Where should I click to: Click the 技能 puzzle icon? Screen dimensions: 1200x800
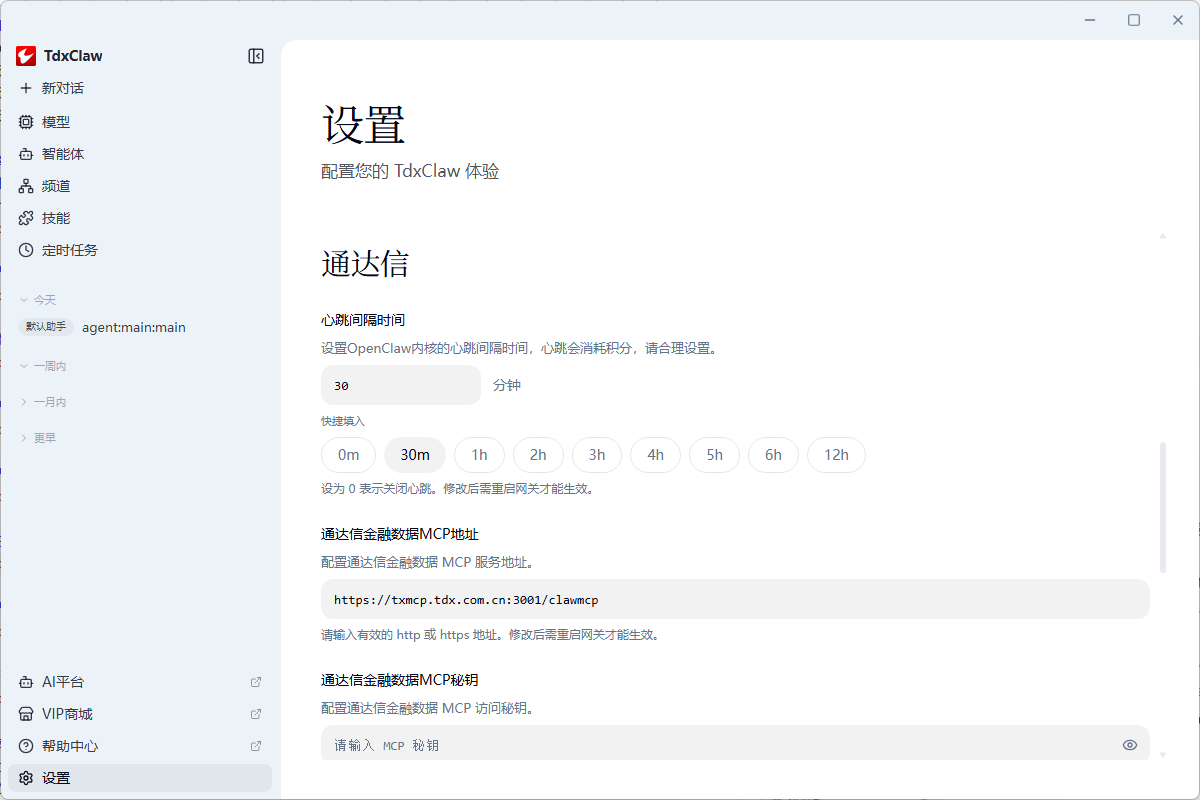pos(26,218)
